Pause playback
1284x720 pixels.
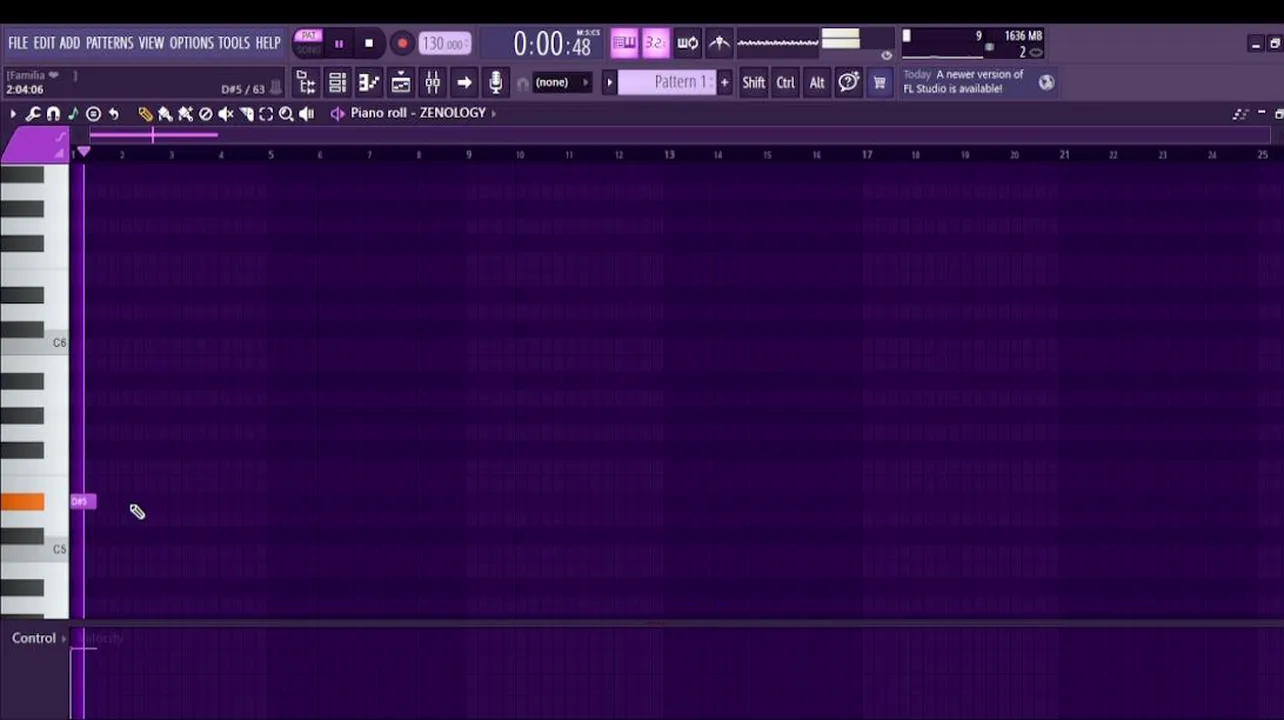(x=338, y=44)
